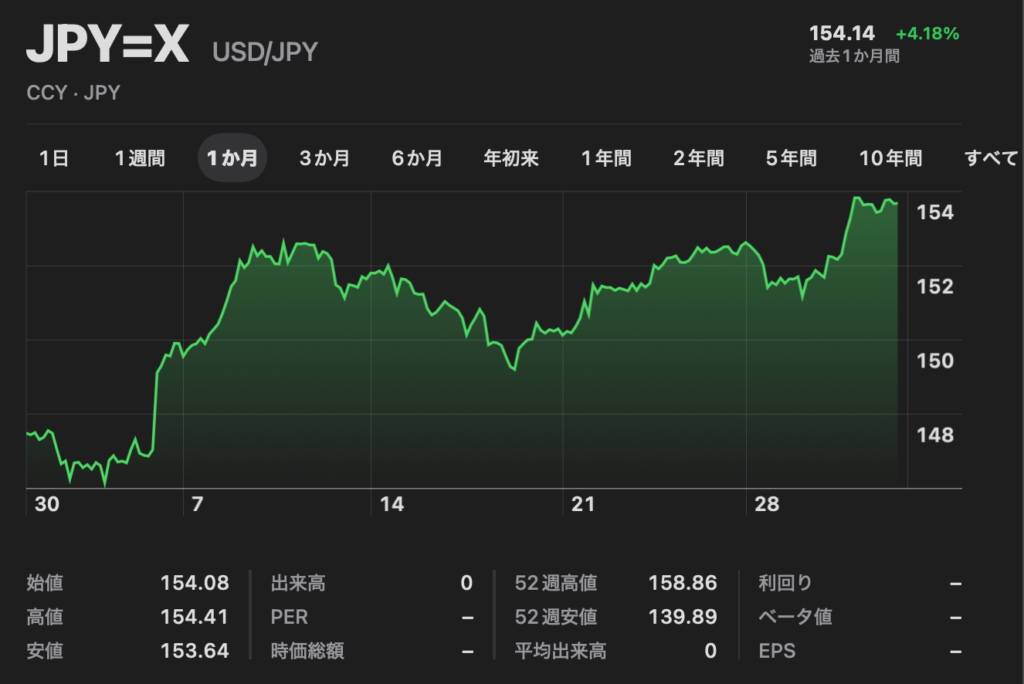Click the 14 date marker on the chart axis

point(392,504)
